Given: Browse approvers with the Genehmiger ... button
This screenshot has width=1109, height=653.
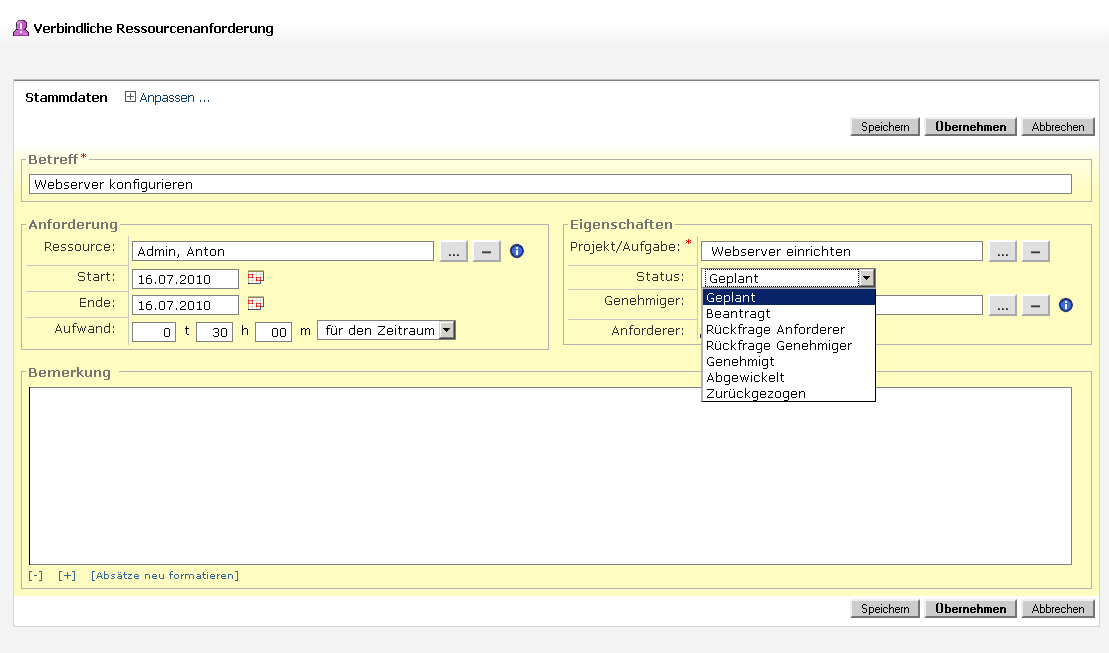Looking at the screenshot, I should point(1002,306).
